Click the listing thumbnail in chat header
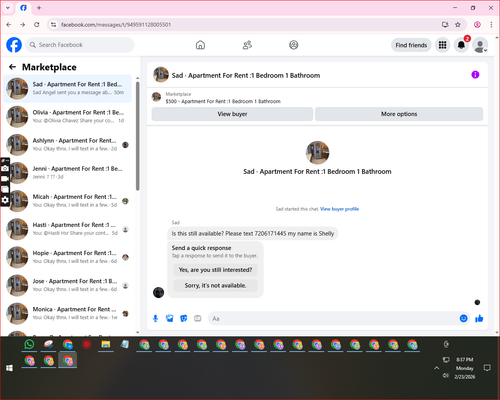This screenshot has width=500, height=400. [161, 74]
